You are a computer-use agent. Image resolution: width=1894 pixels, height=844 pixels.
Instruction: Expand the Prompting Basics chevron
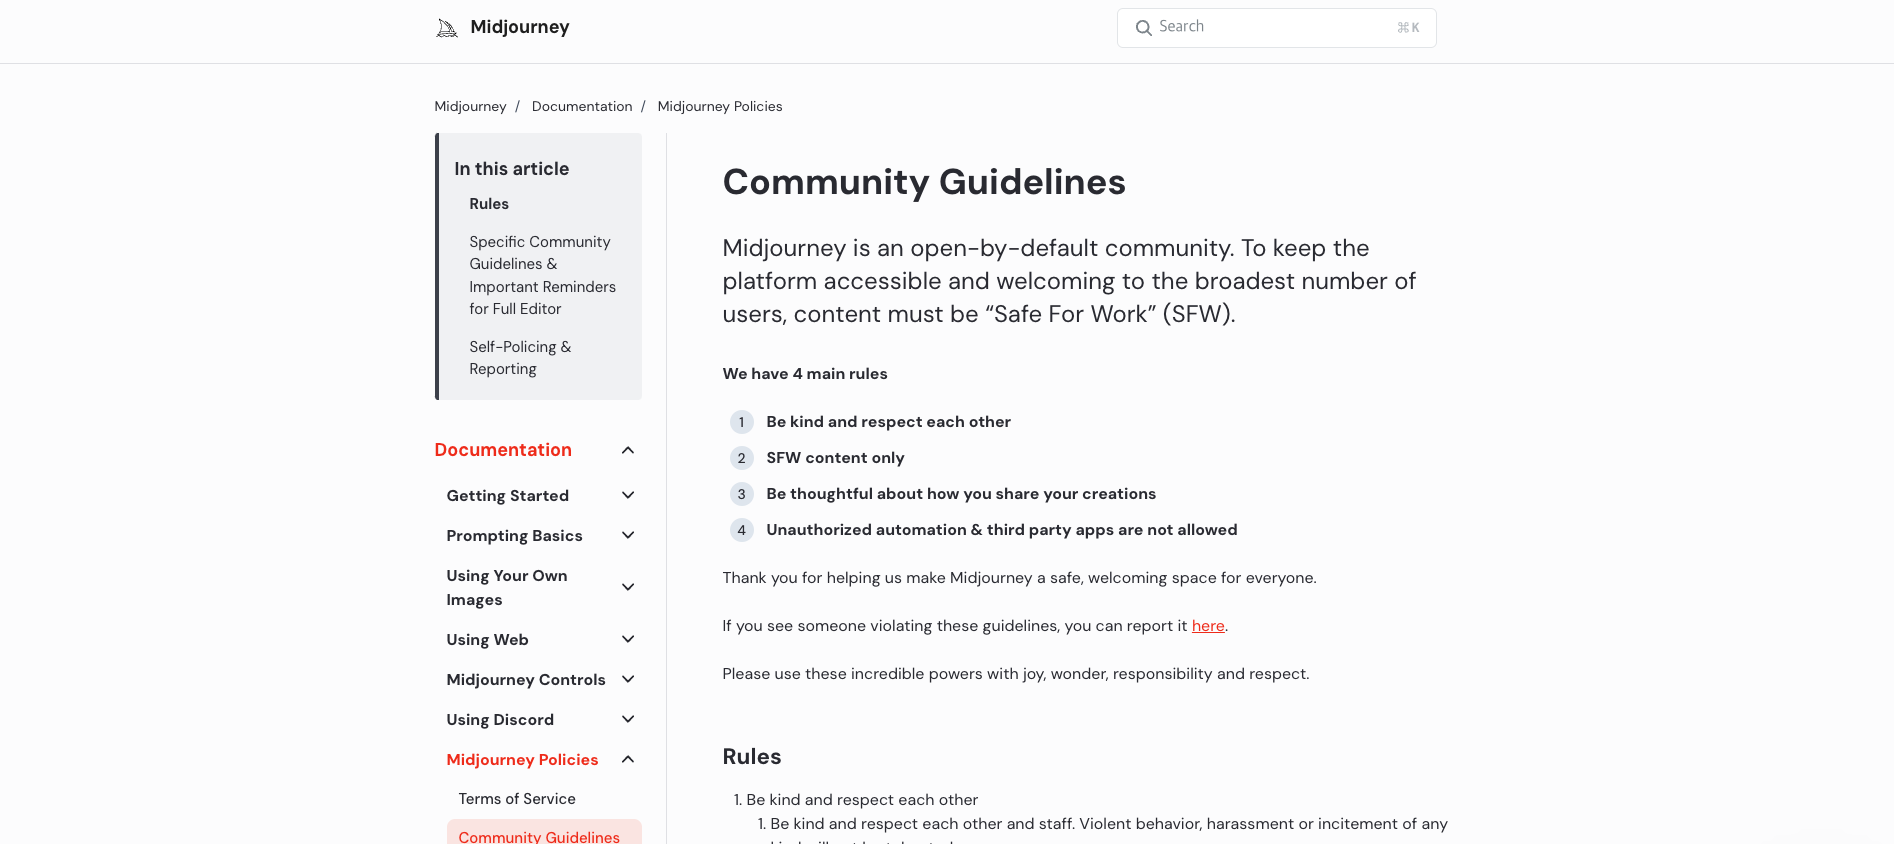click(x=628, y=535)
